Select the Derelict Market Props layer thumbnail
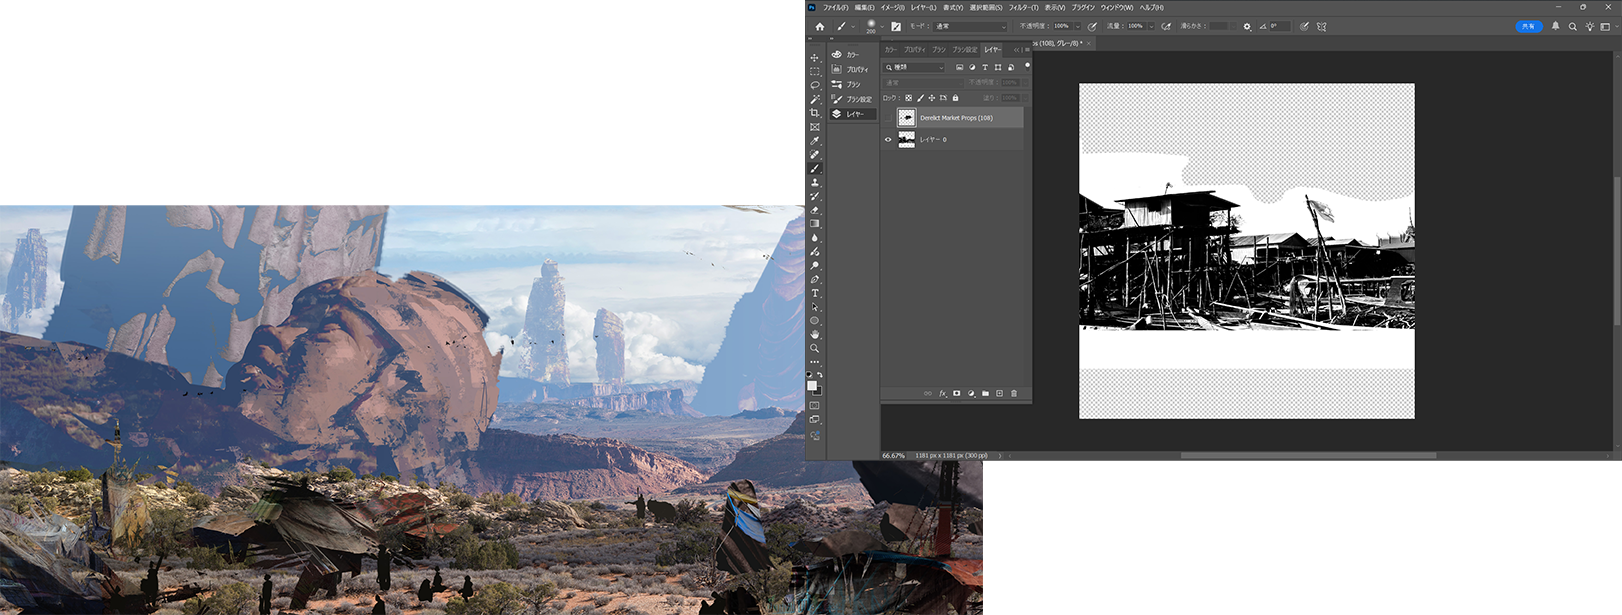The height and width of the screenshot is (615, 1622). pyautogui.click(x=906, y=118)
